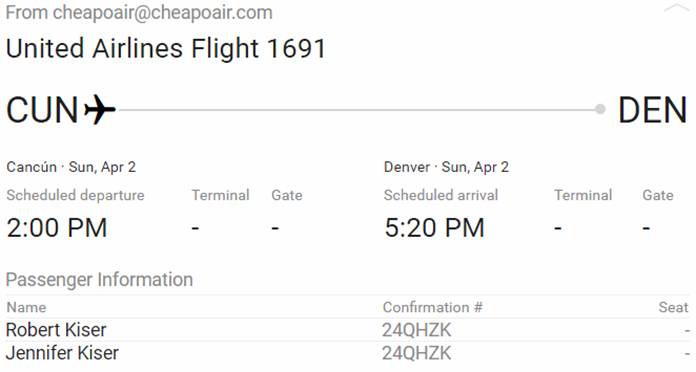The image size is (696, 372).
Task: Select the sender email cheapoair@cheapoair.com
Action: click(x=162, y=12)
